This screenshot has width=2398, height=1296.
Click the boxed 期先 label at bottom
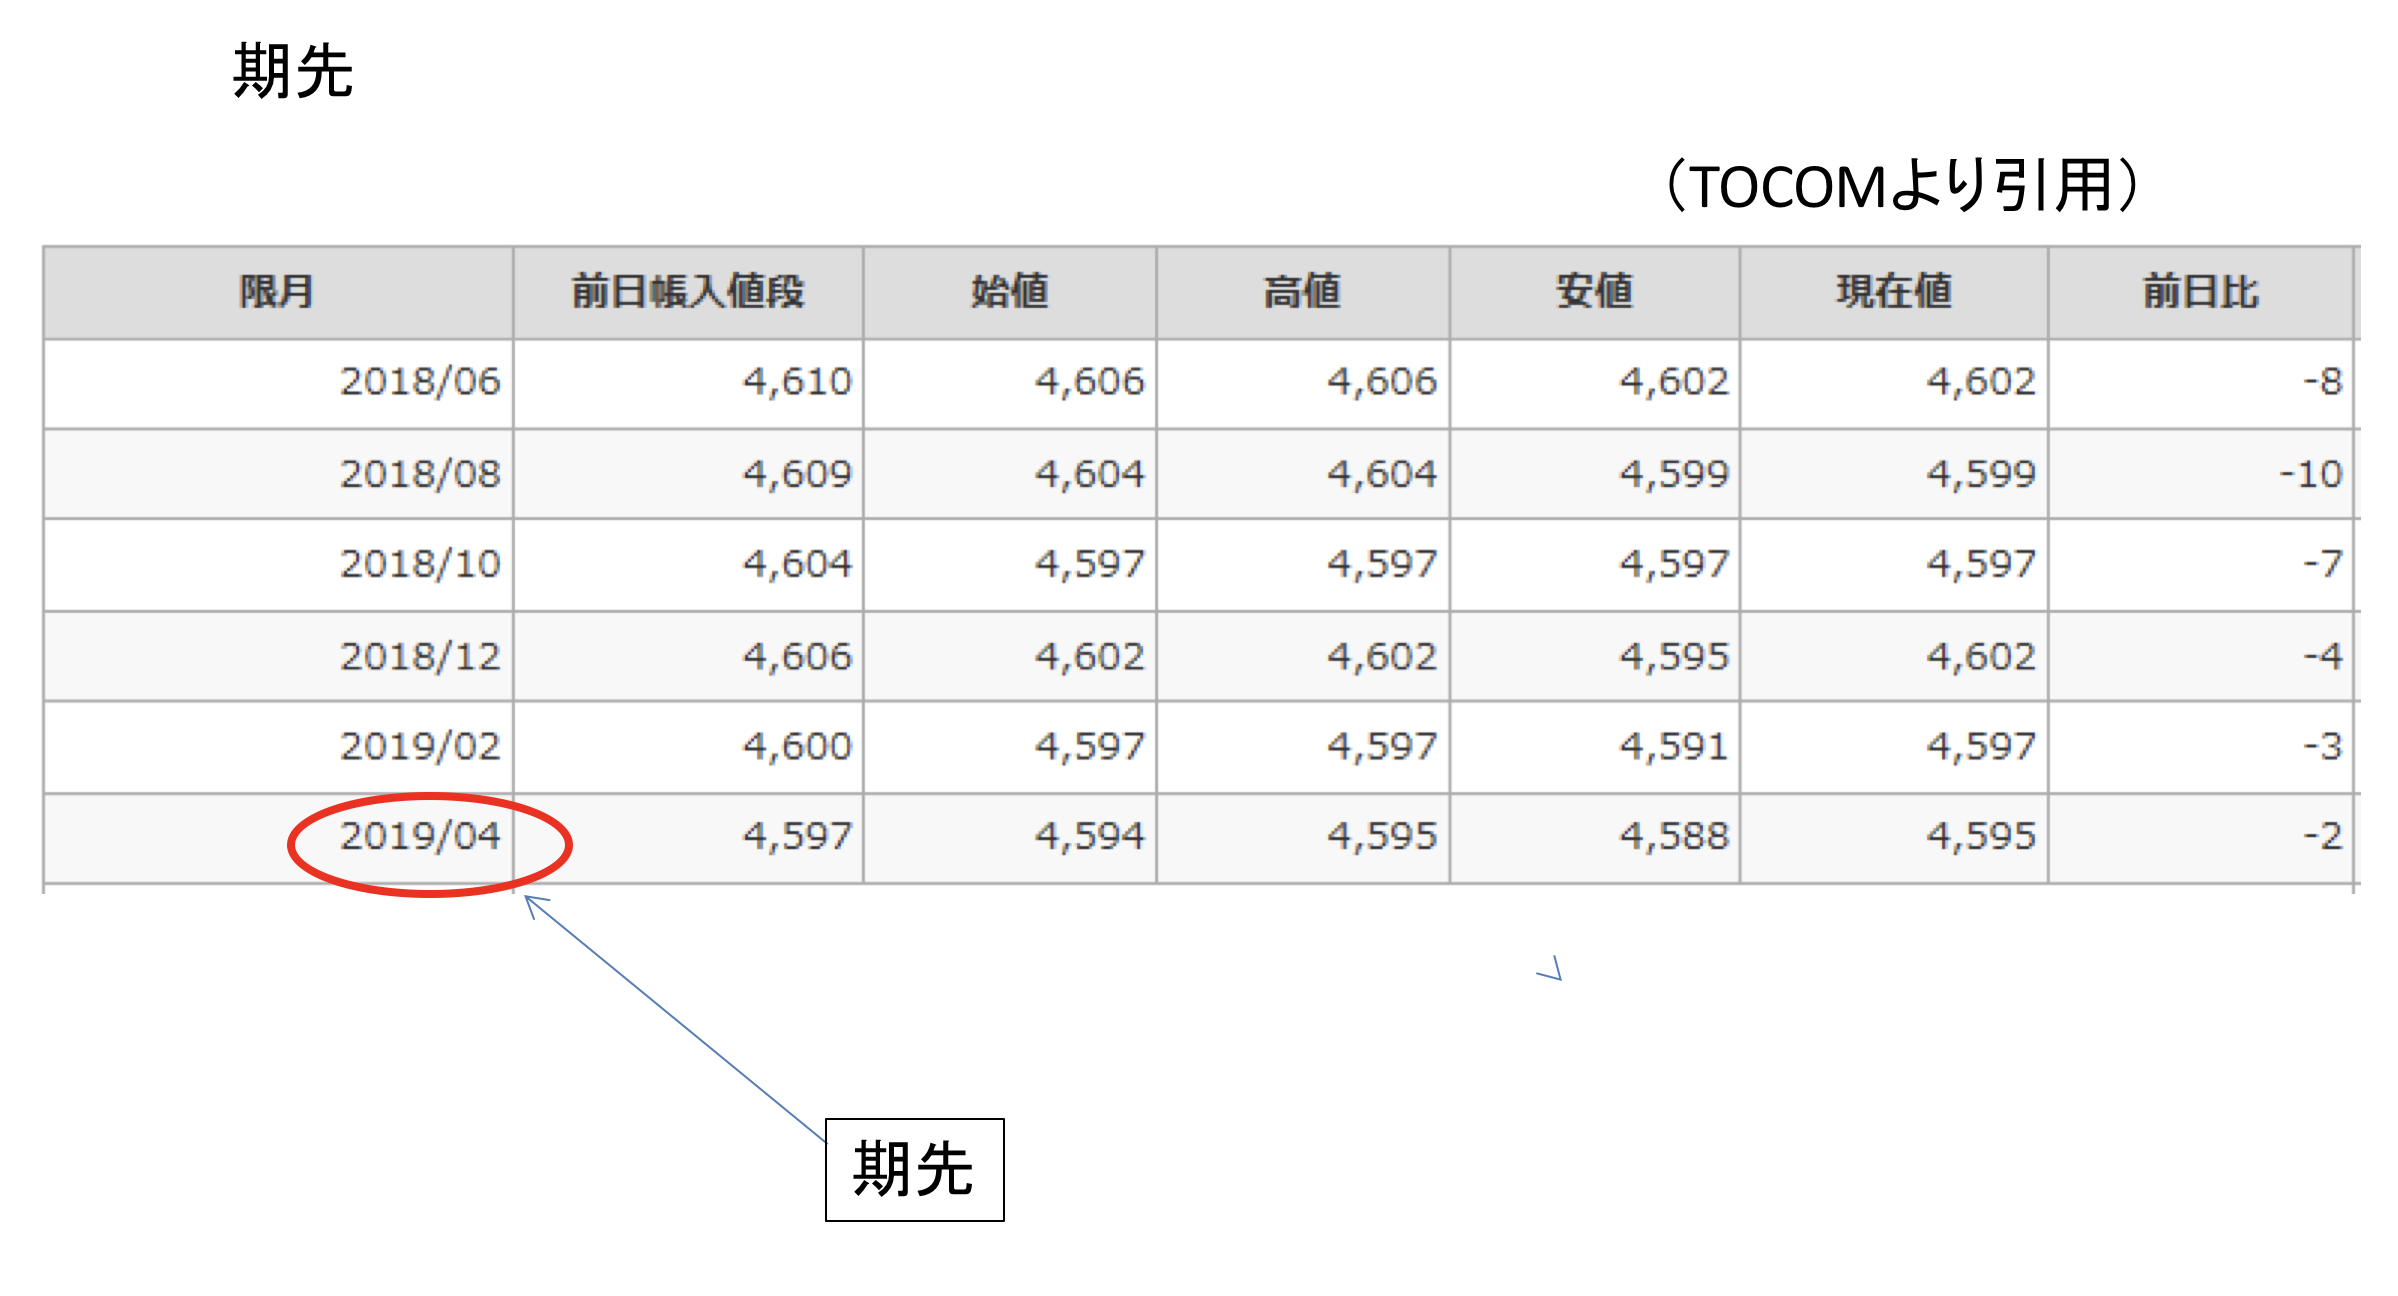click(x=914, y=1169)
